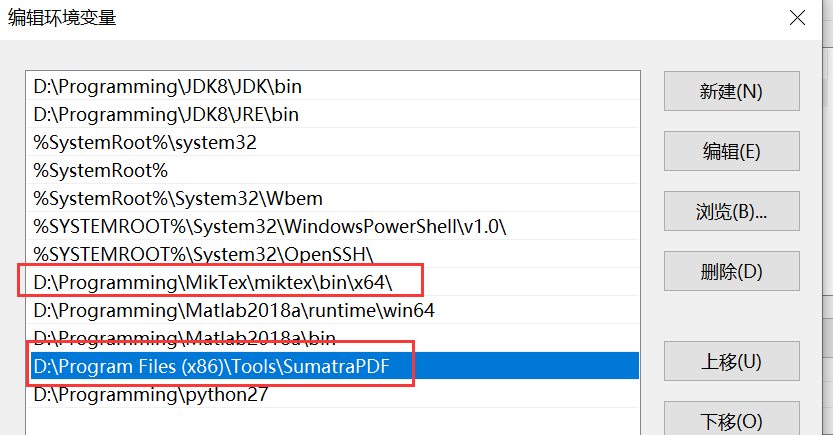The image size is (833, 435).
Task: Select the D:\Programming\JDK8\JRE\bin entry
Action: point(333,114)
